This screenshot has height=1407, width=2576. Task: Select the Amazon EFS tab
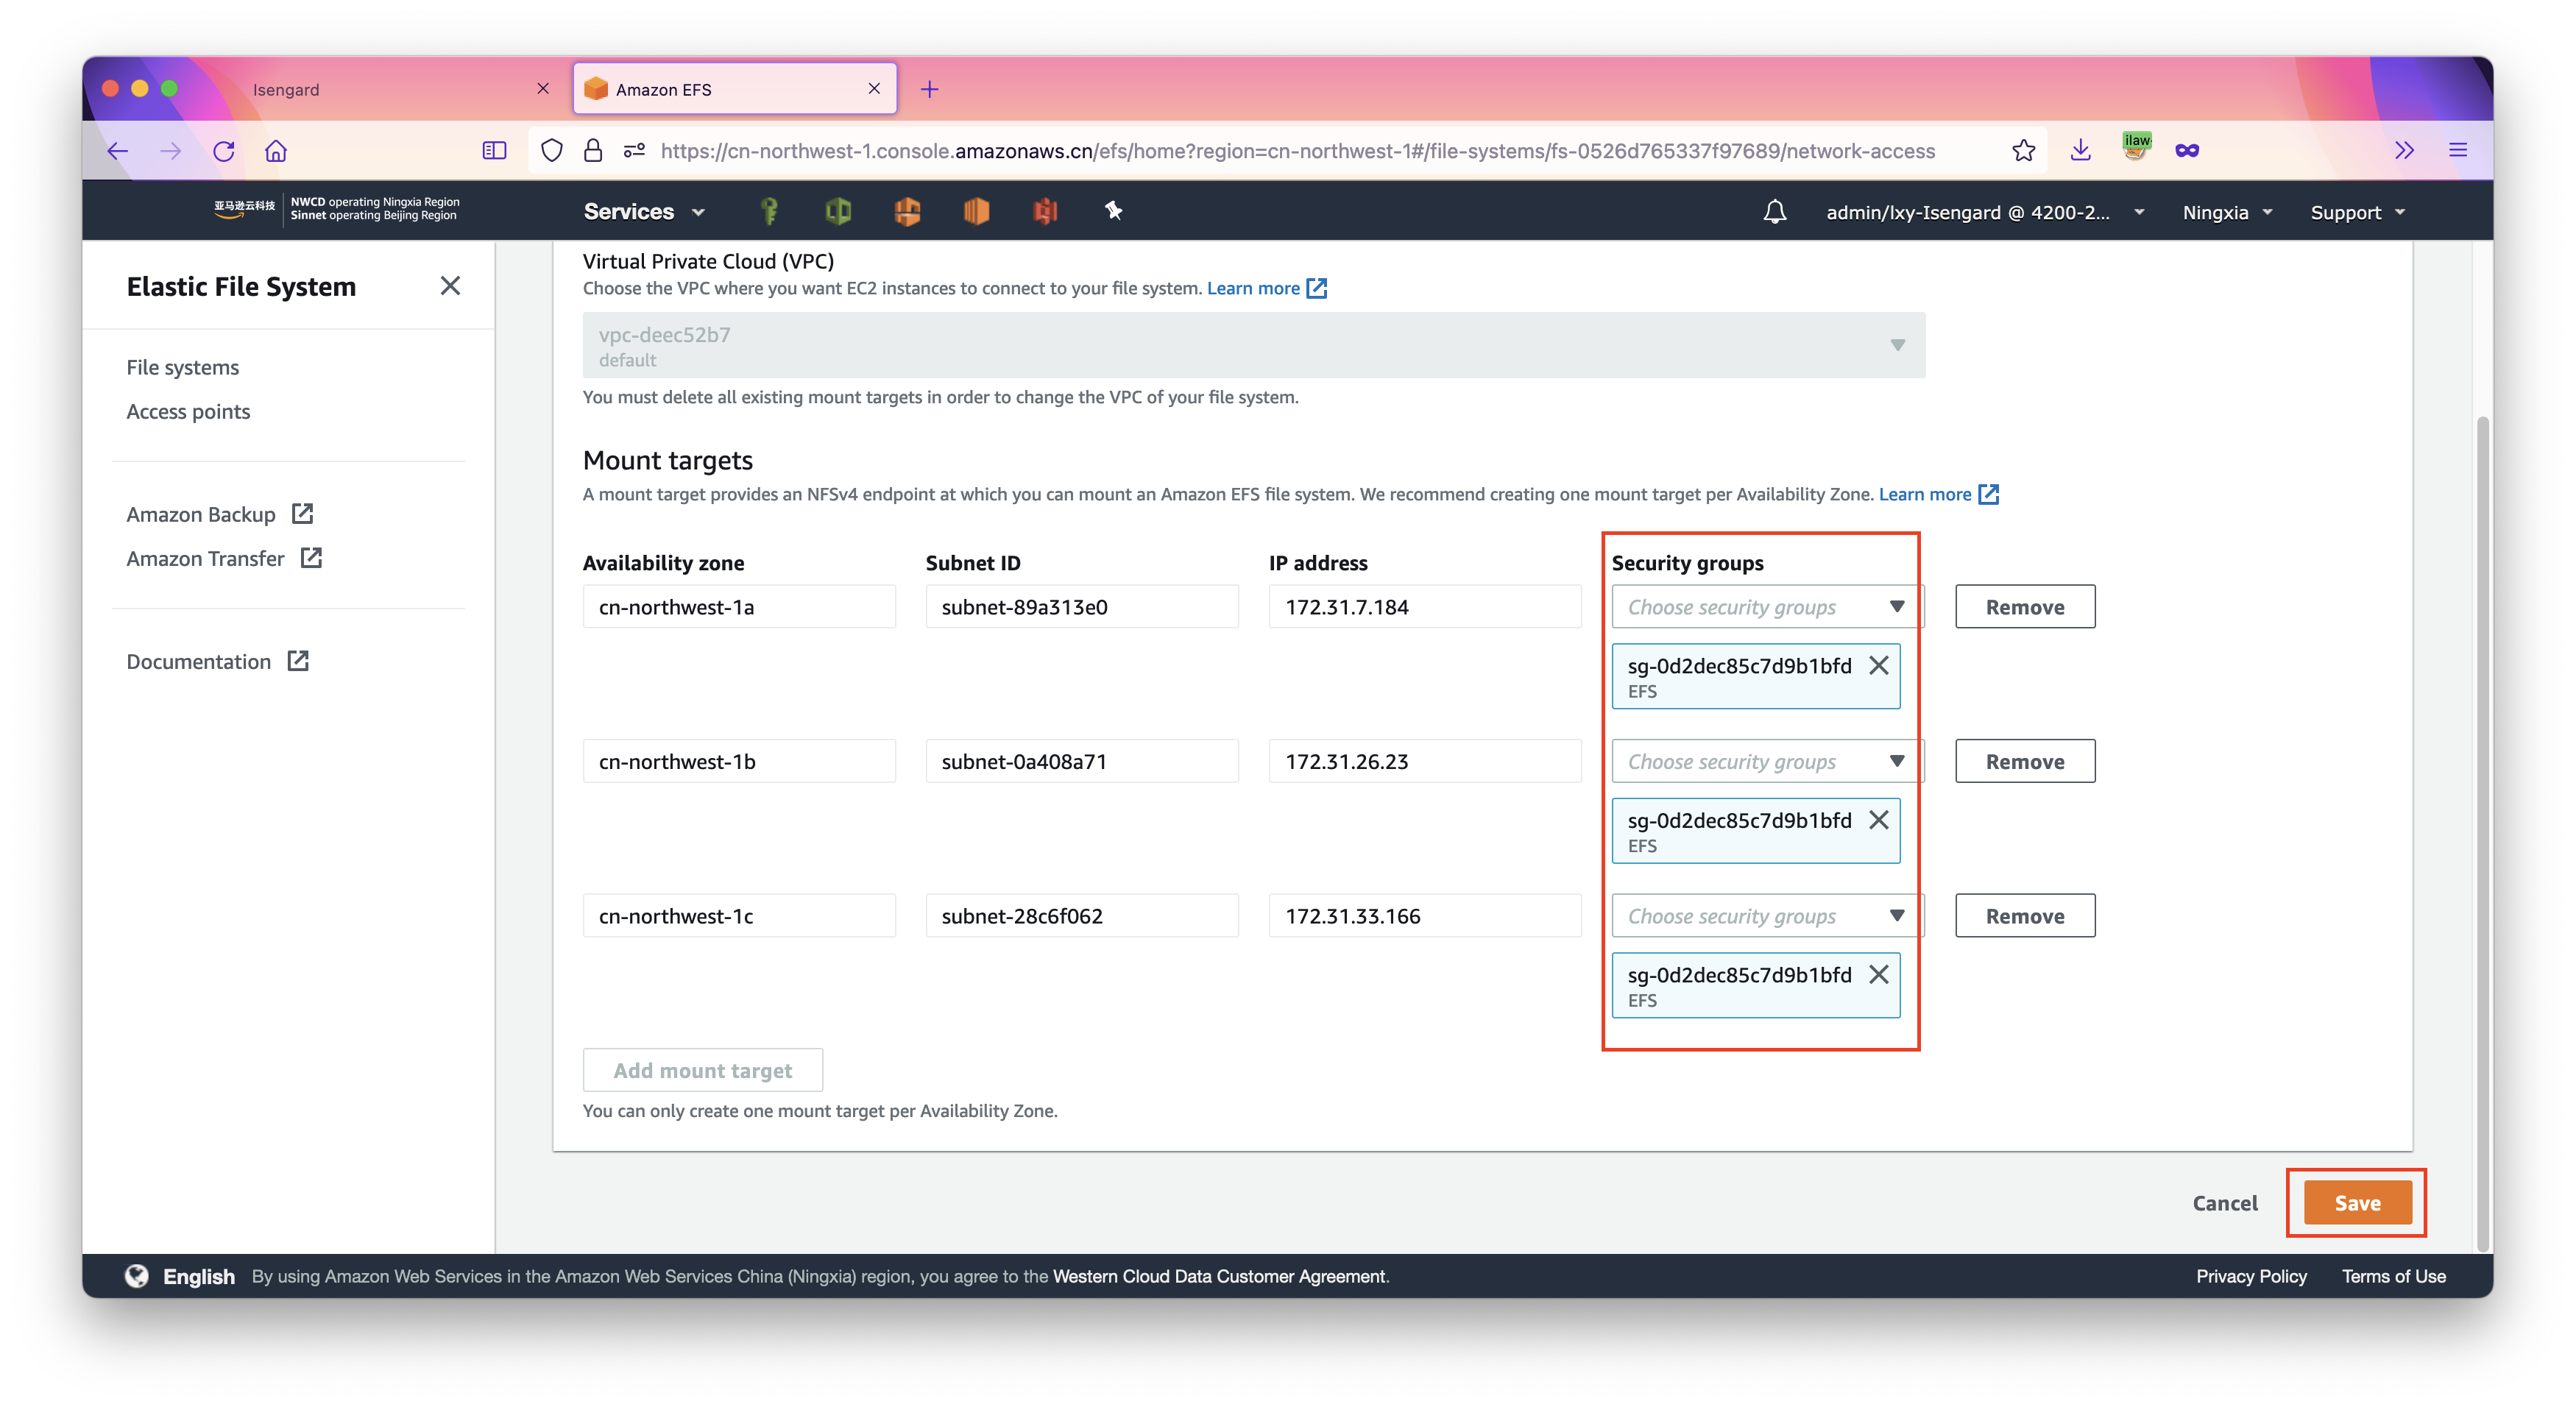[734, 89]
